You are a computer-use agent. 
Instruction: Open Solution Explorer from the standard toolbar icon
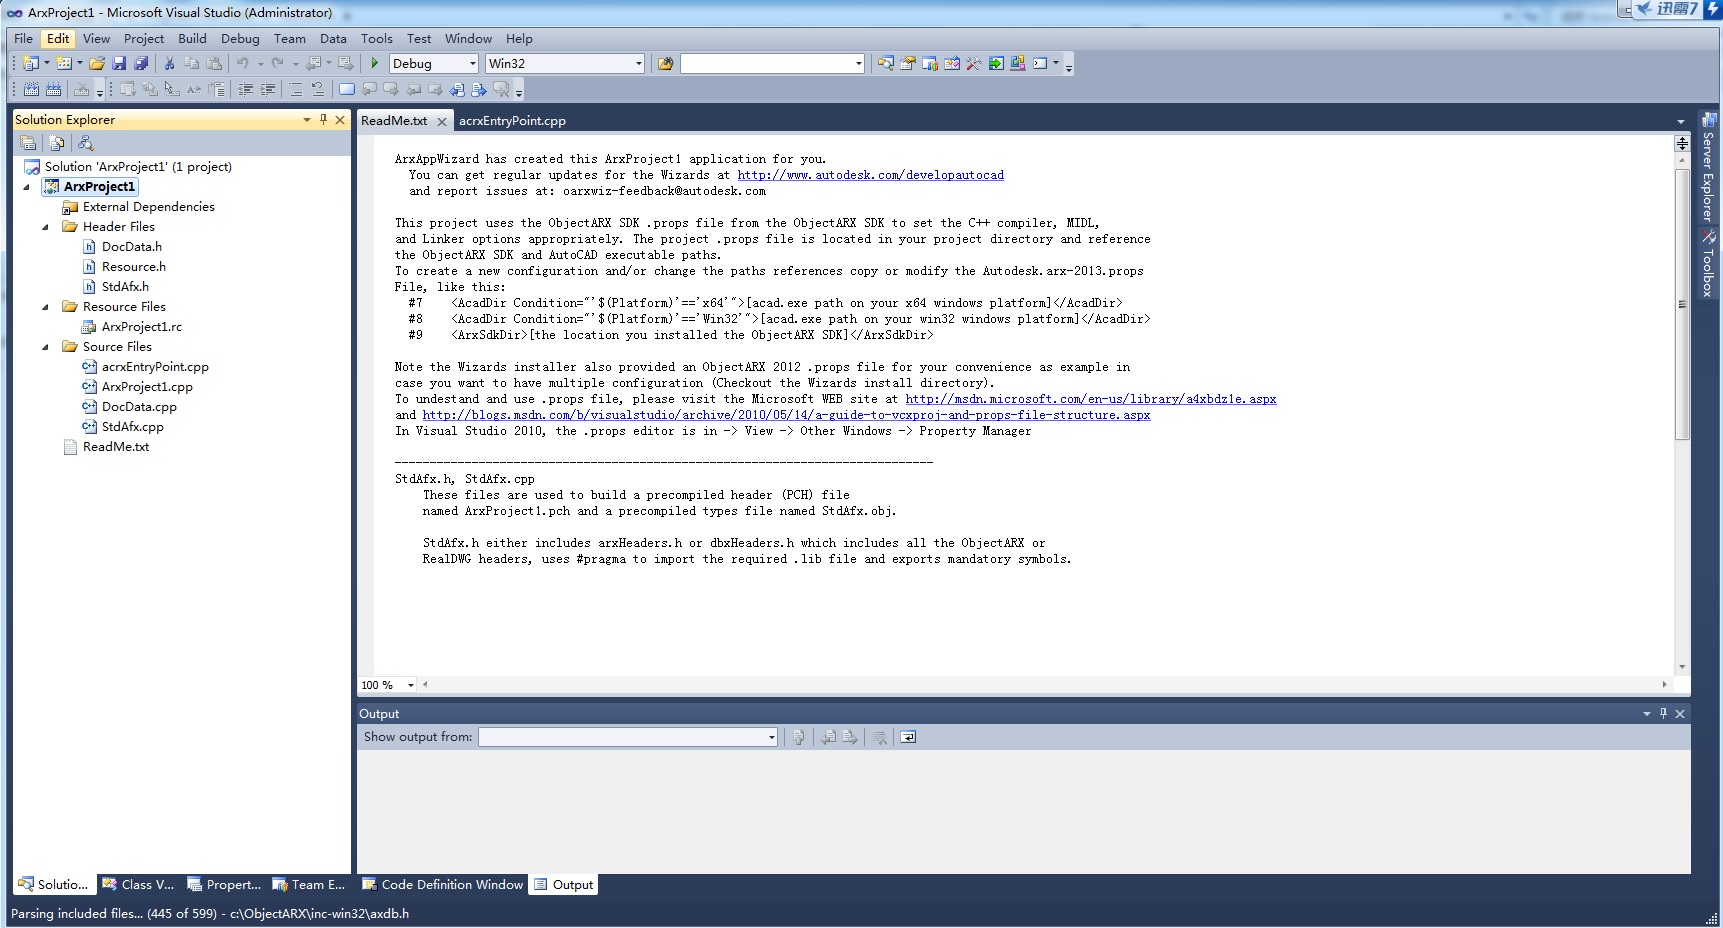click(x=886, y=63)
